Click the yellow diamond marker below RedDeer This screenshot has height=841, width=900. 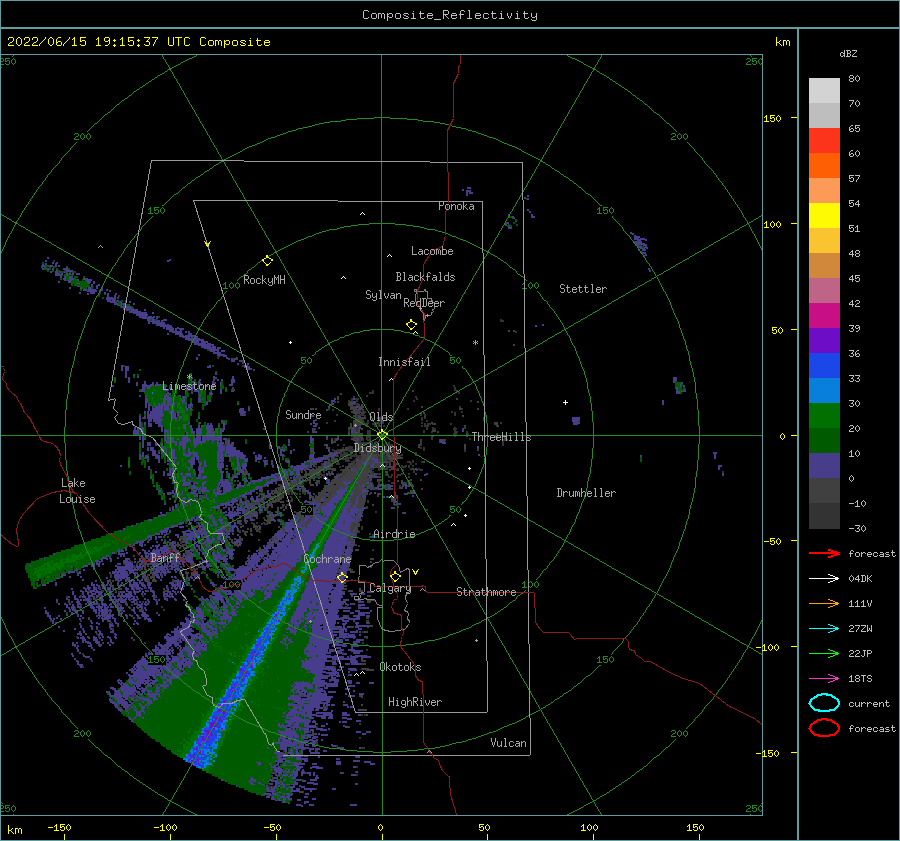411,325
